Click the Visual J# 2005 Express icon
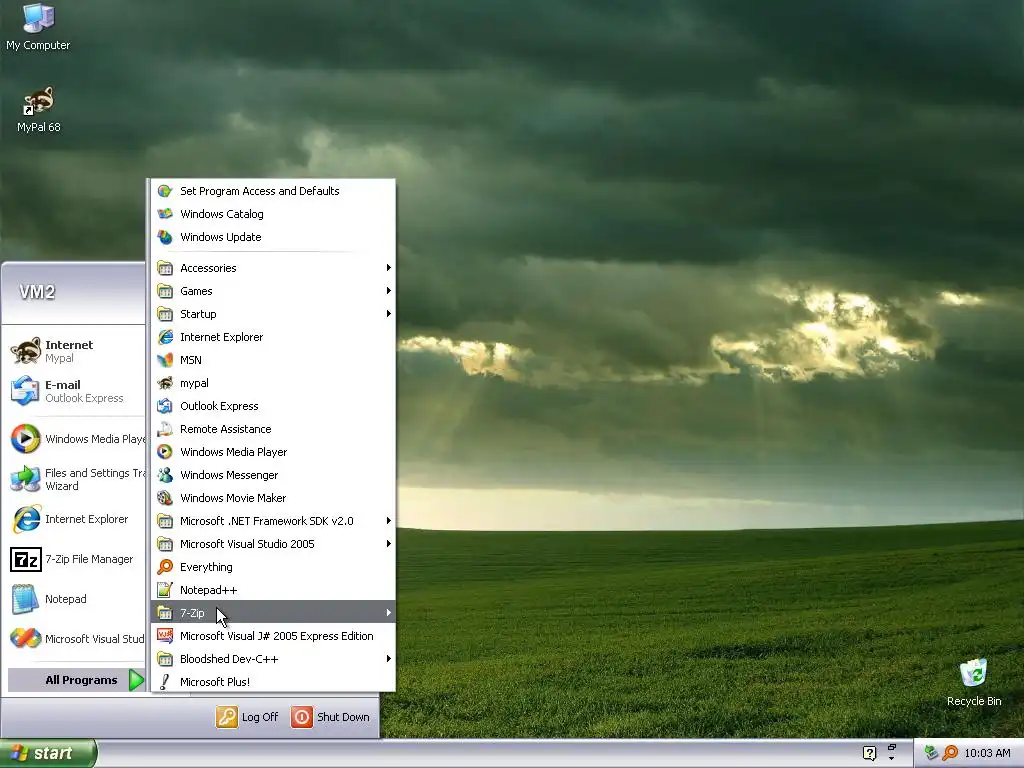Screen dimensions: 1024x768 pyautogui.click(x=165, y=636)
